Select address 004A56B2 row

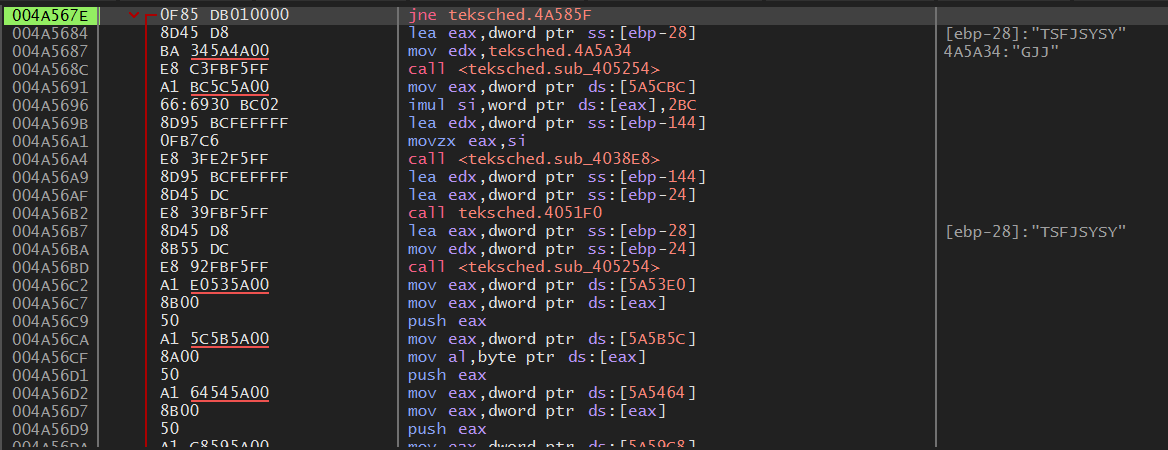tap(50, 213)
